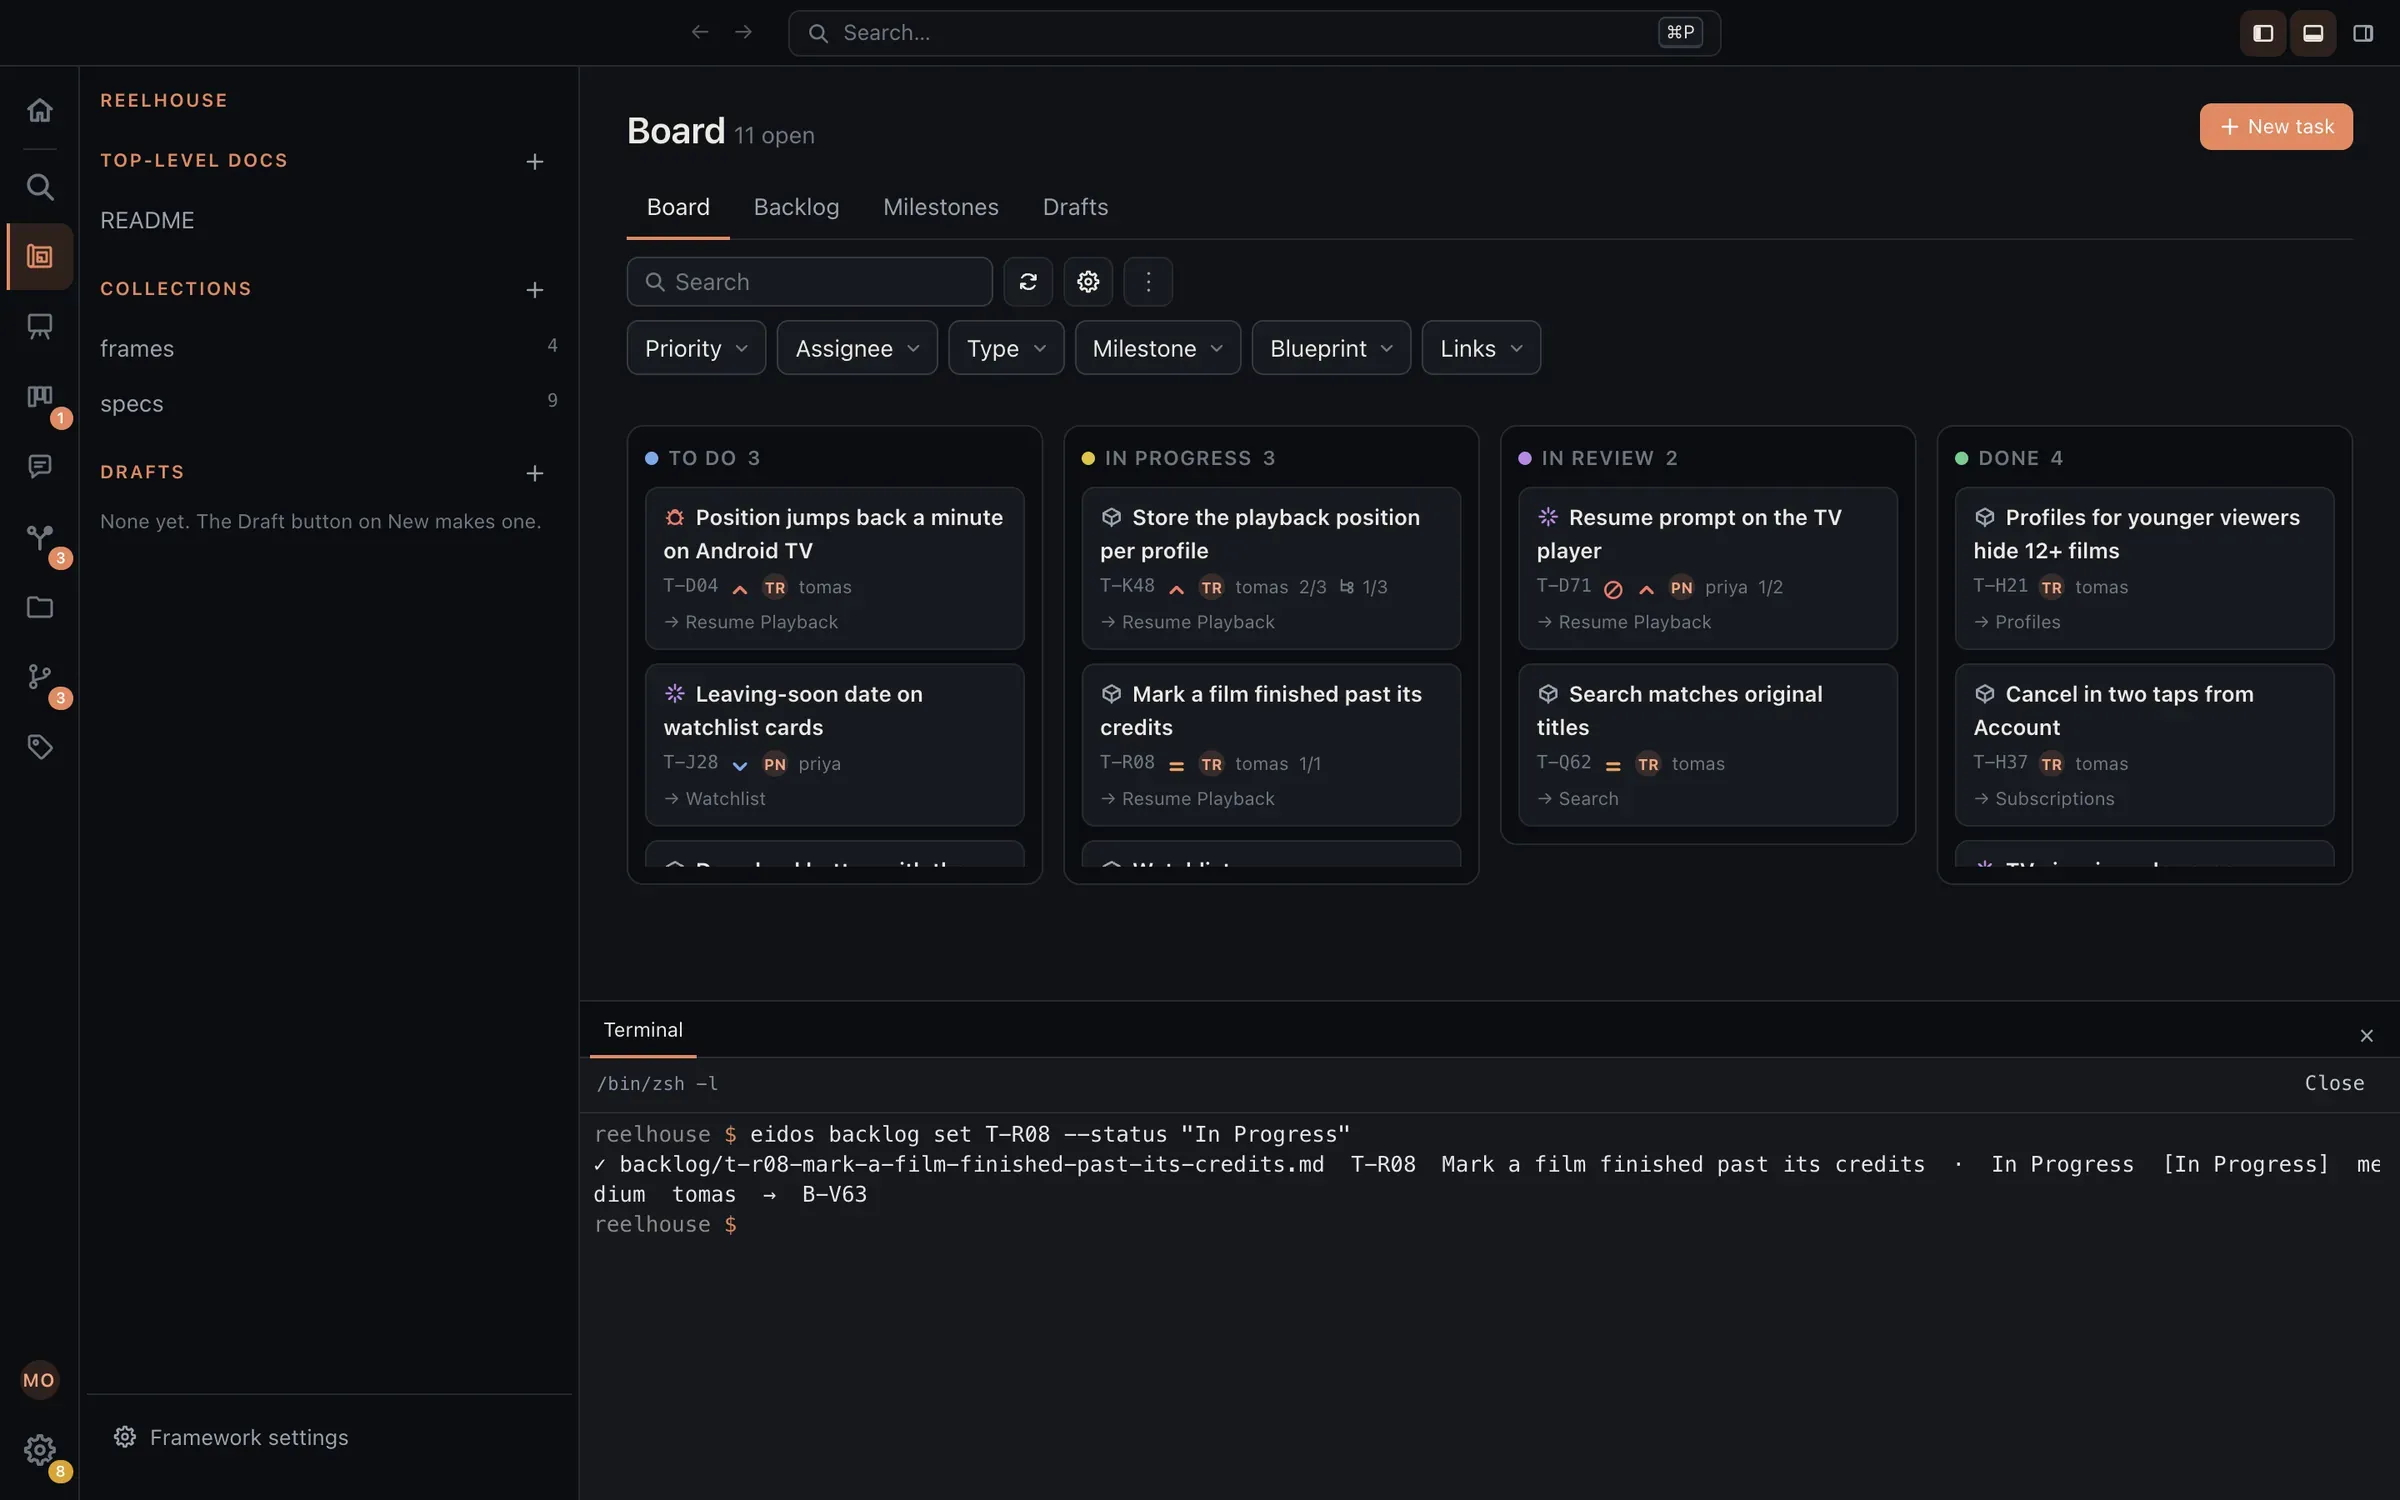This screenshot has height=1500, width=2400.
Task: Open the presentation frames icon in sidebar
Action: coord(39,326)
